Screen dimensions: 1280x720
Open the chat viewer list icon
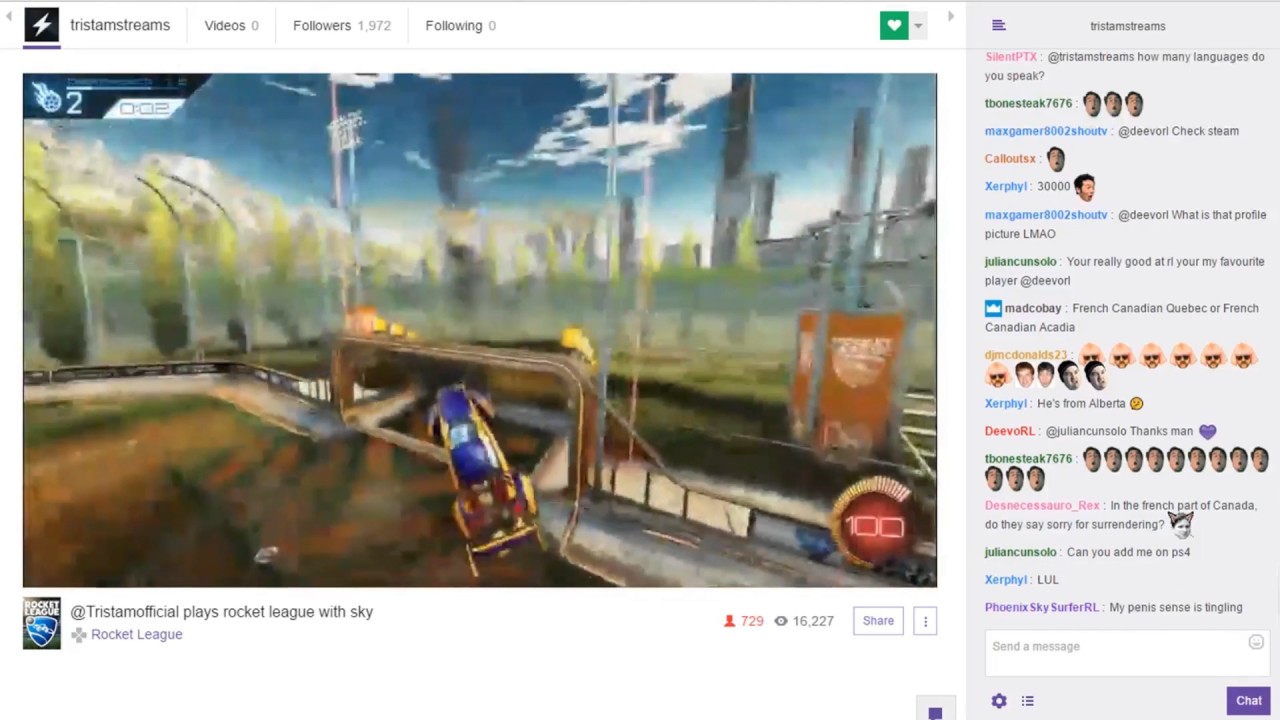click(x=1027, y=701)
